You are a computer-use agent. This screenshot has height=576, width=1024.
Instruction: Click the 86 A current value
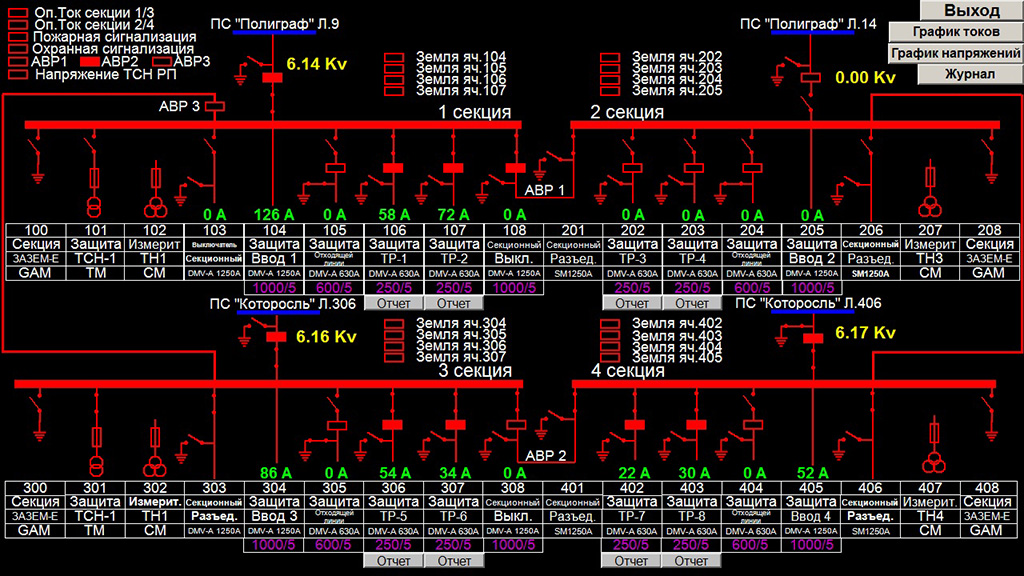coord(276,473)
